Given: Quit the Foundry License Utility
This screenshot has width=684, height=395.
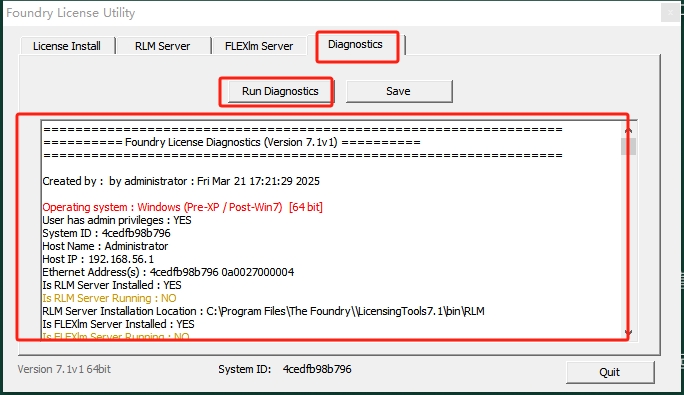Looking at the screenshot, I should pos(610,372).
